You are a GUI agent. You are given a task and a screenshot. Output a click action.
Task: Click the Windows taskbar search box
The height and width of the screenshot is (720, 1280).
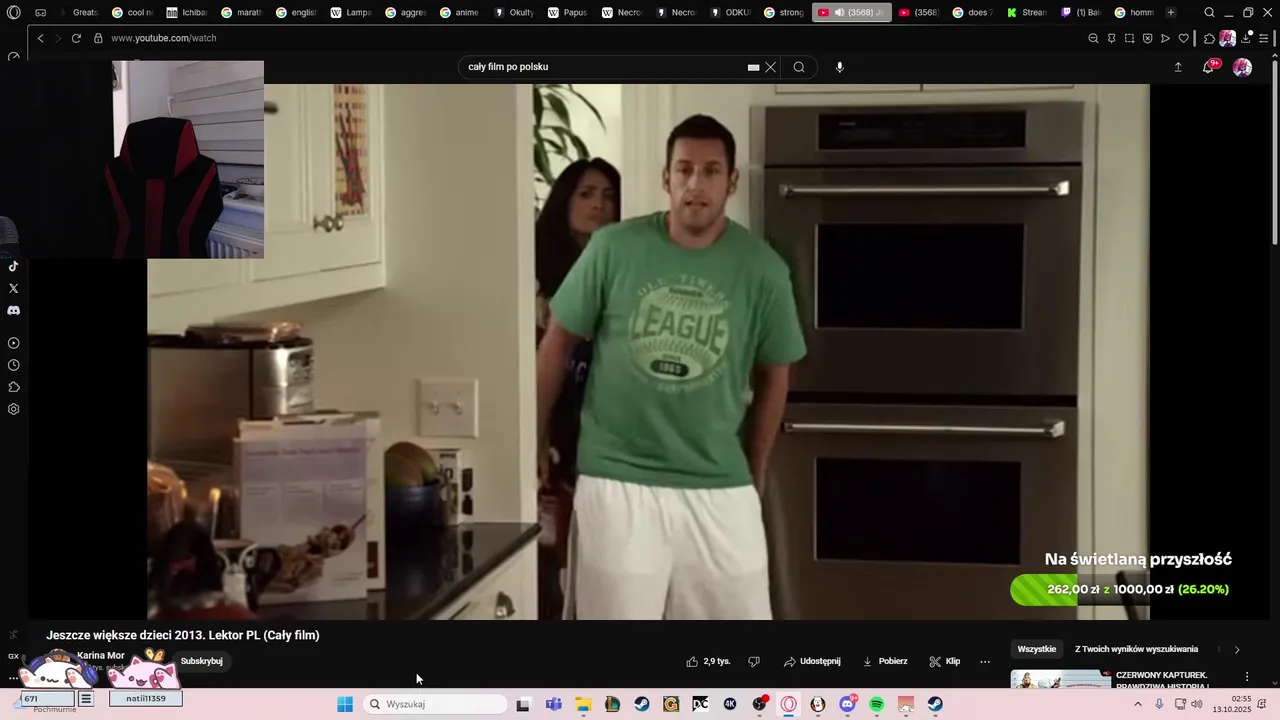(435, 704)
